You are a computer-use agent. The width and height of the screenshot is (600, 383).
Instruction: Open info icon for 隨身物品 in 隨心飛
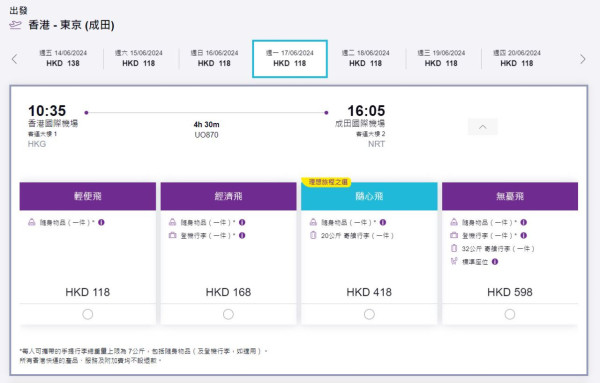click(383, 222)
